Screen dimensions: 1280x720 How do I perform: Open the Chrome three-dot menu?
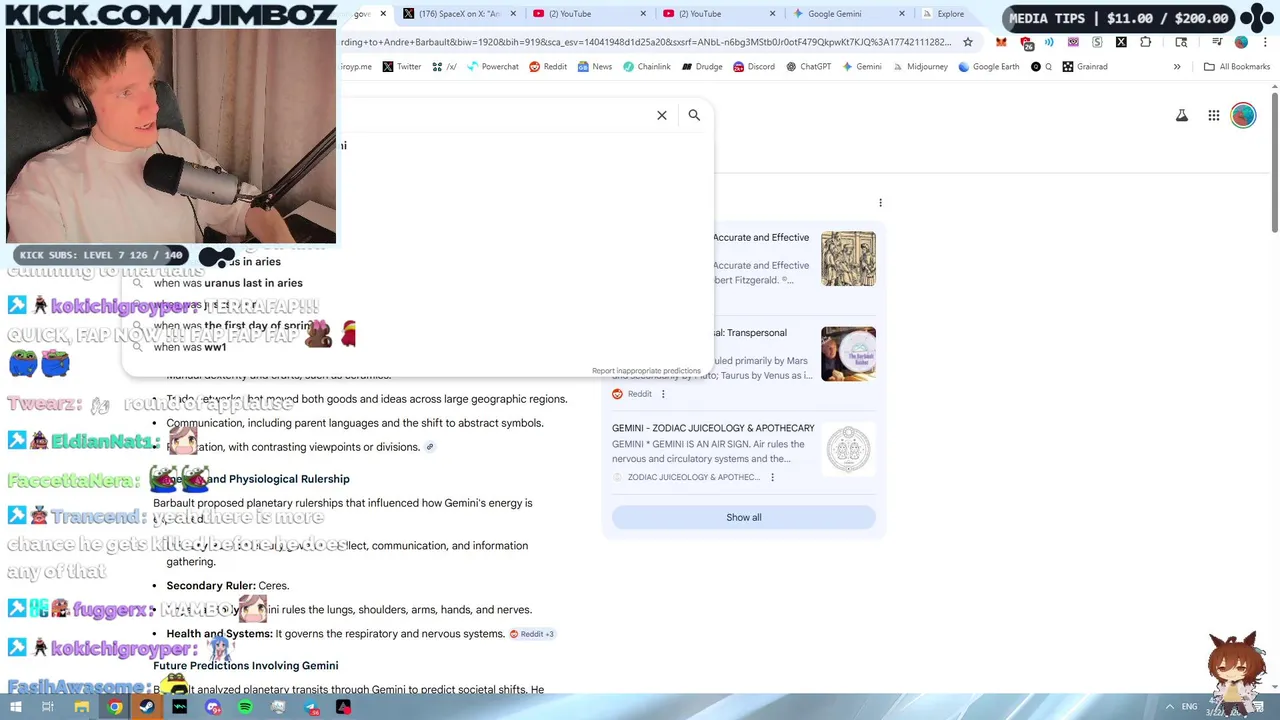[1264, 42]
